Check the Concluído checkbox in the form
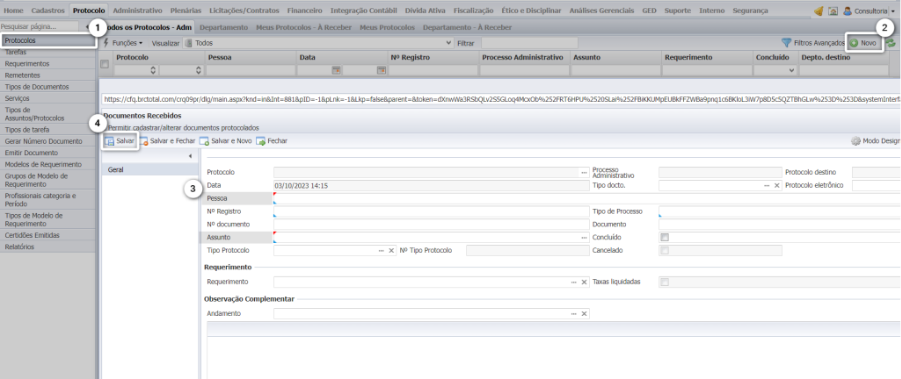 [x=665, y=237]
